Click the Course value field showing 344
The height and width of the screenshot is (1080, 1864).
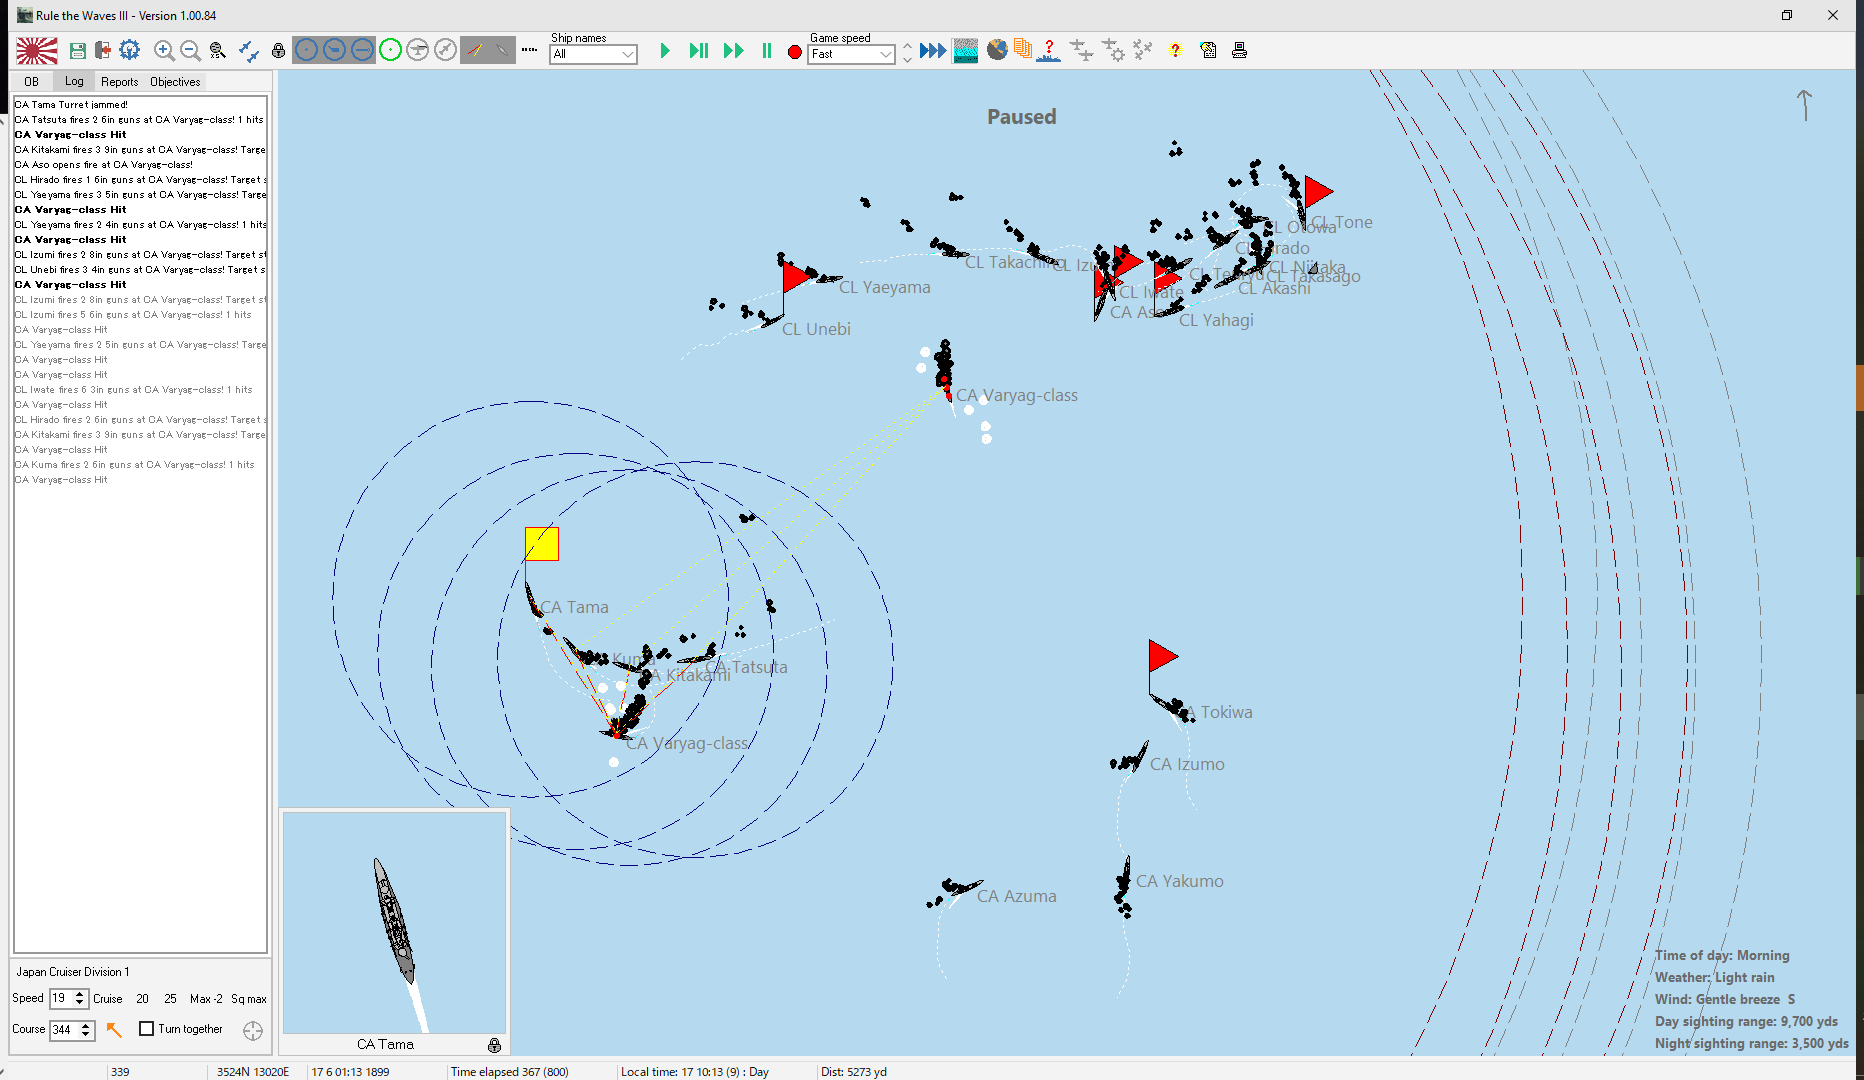[x=63, y=1029]
